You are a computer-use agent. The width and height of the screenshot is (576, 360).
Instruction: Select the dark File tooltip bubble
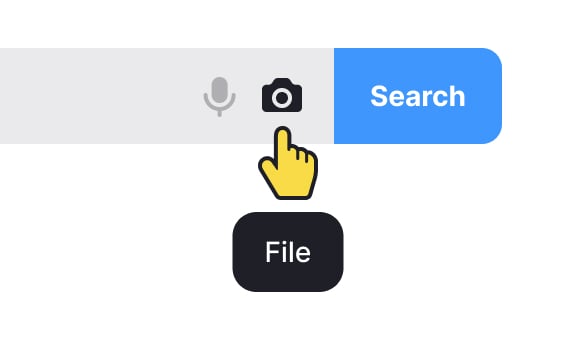288,252
